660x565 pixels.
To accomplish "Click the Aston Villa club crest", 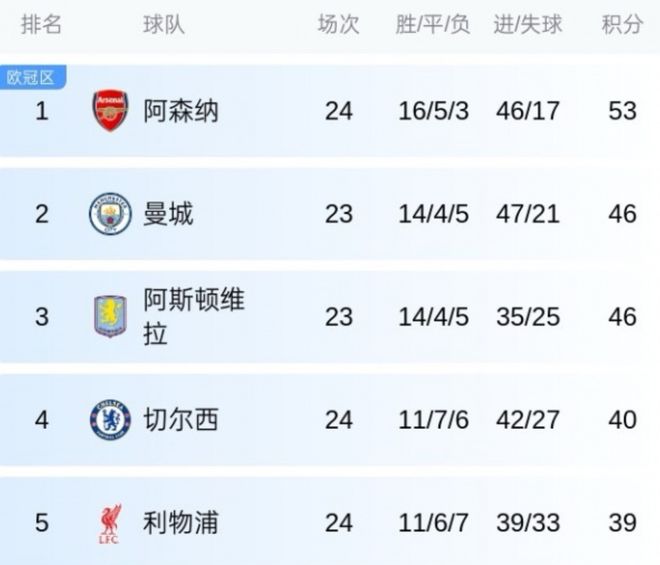I will click(x=110, y=316).
